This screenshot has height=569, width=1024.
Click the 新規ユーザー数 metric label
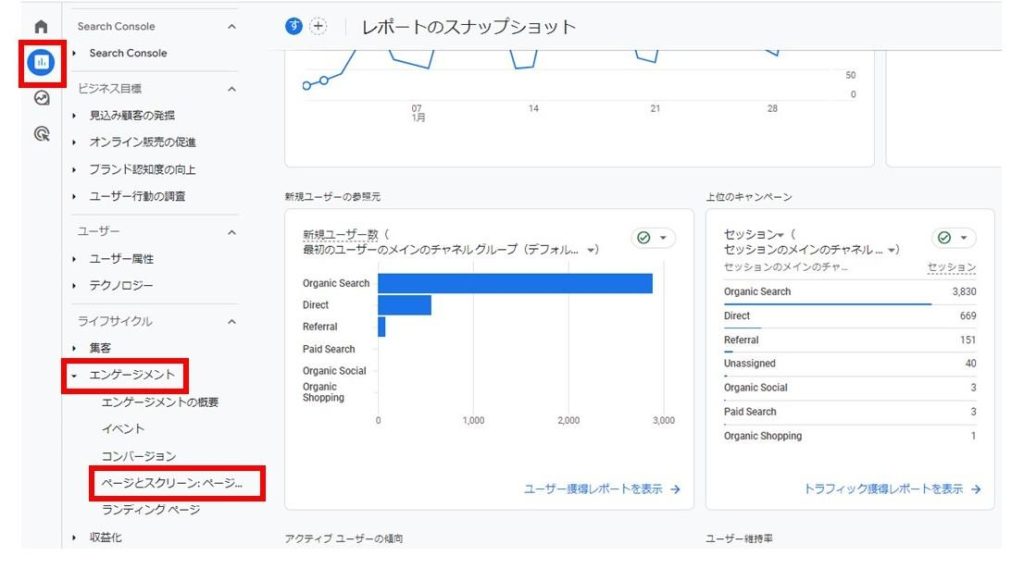click(340, 235)
